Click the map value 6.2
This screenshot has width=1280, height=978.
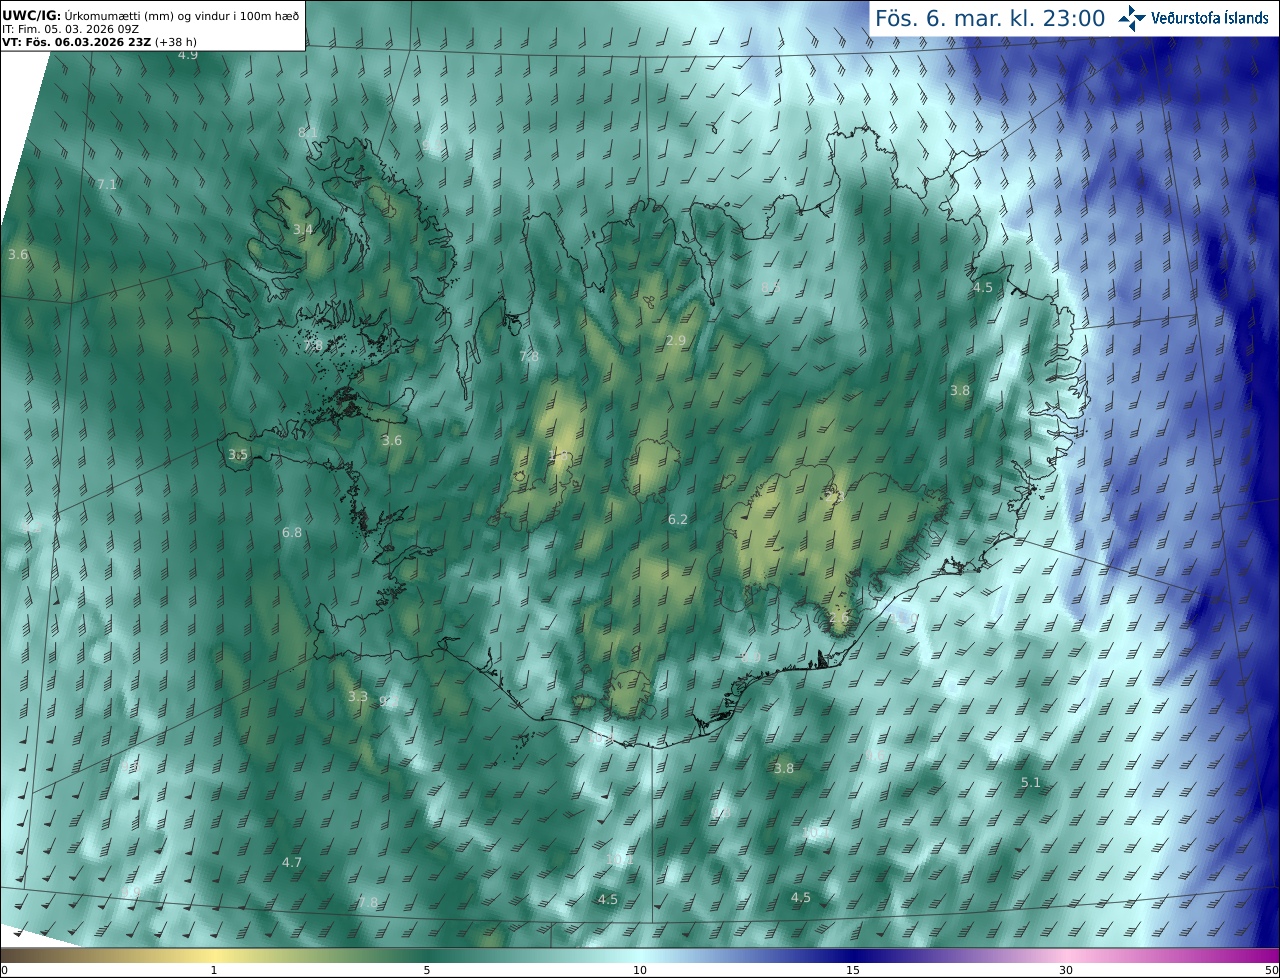coord(678,520)
